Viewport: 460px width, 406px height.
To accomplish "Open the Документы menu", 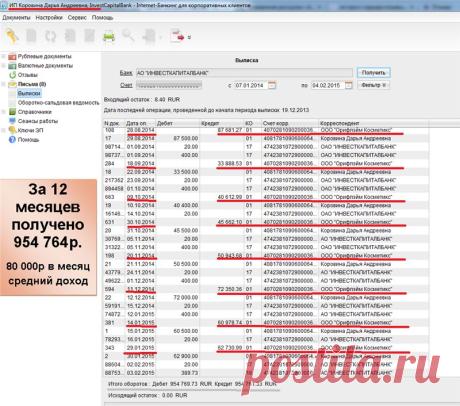I will 16,18.
